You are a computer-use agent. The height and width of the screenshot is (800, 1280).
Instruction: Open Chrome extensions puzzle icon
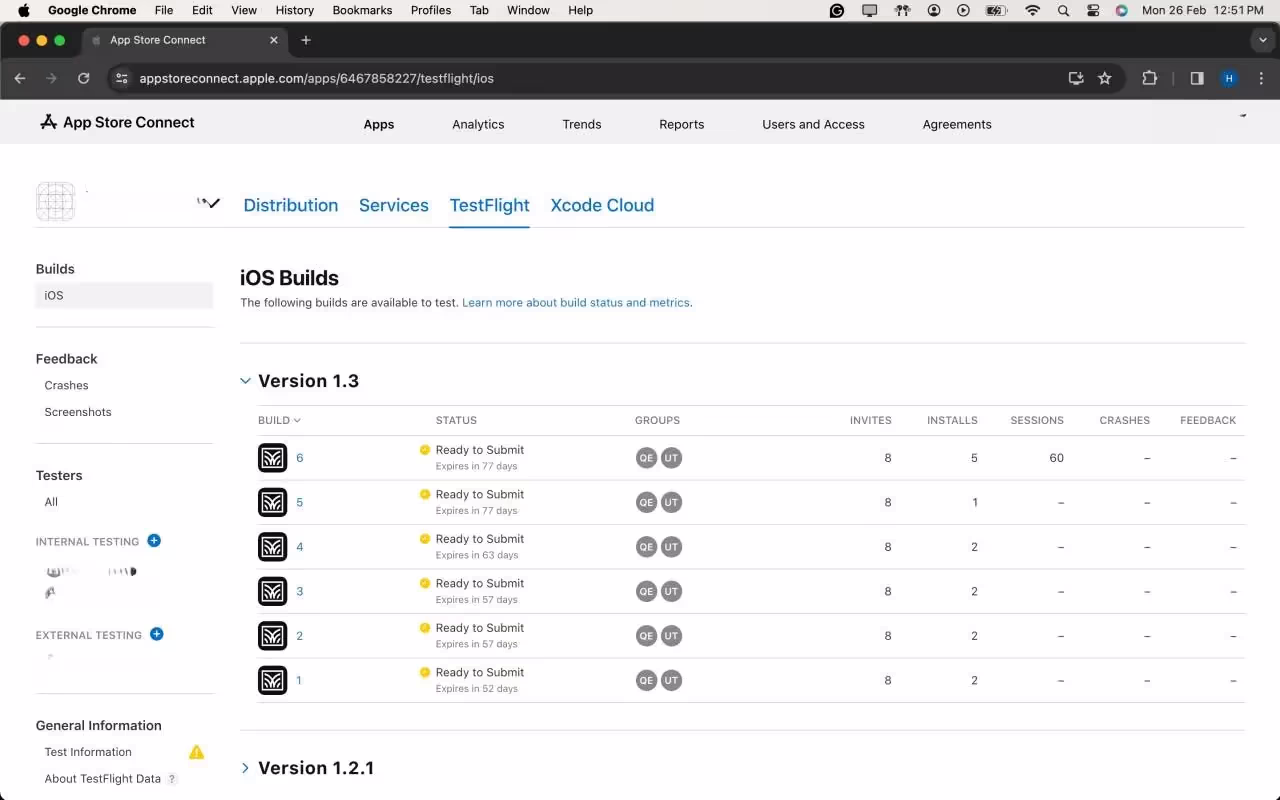tap(1150, 78)
